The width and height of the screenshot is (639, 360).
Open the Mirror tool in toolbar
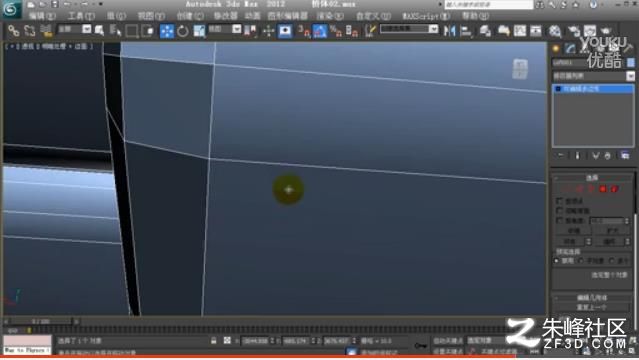(450, 31)
